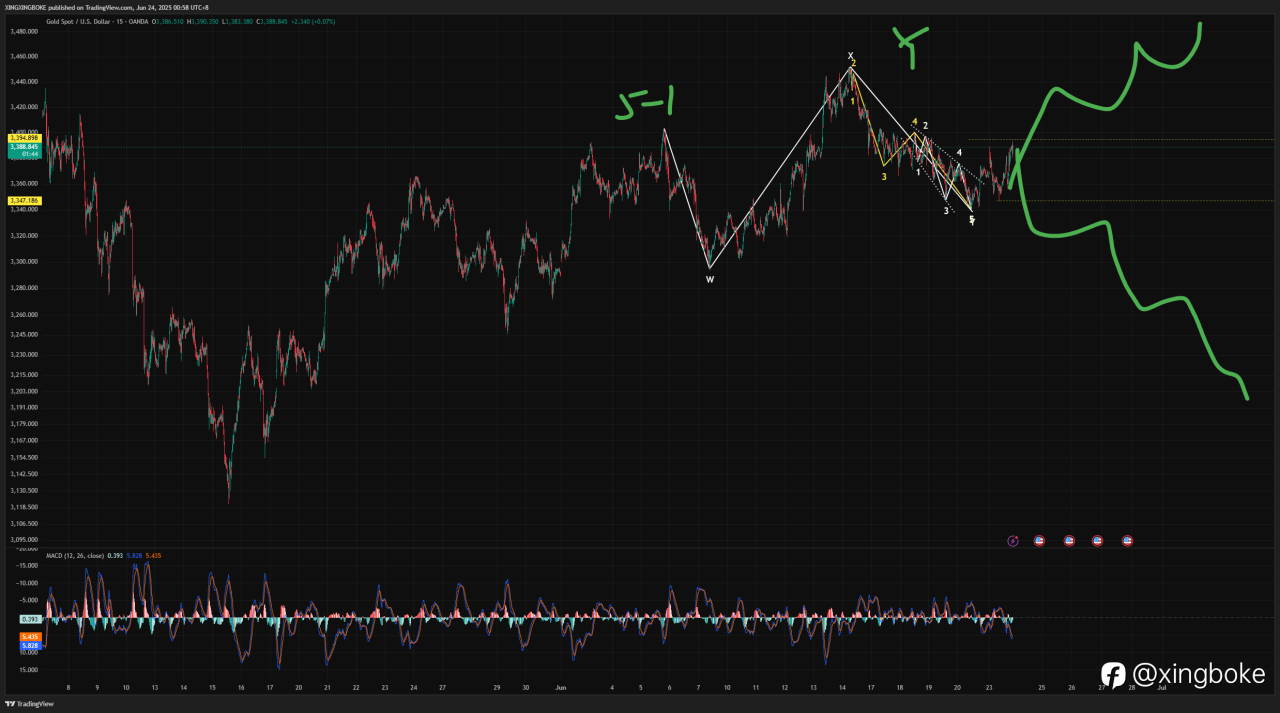Select the green handwritten Y annotation

tap(911, 45)
